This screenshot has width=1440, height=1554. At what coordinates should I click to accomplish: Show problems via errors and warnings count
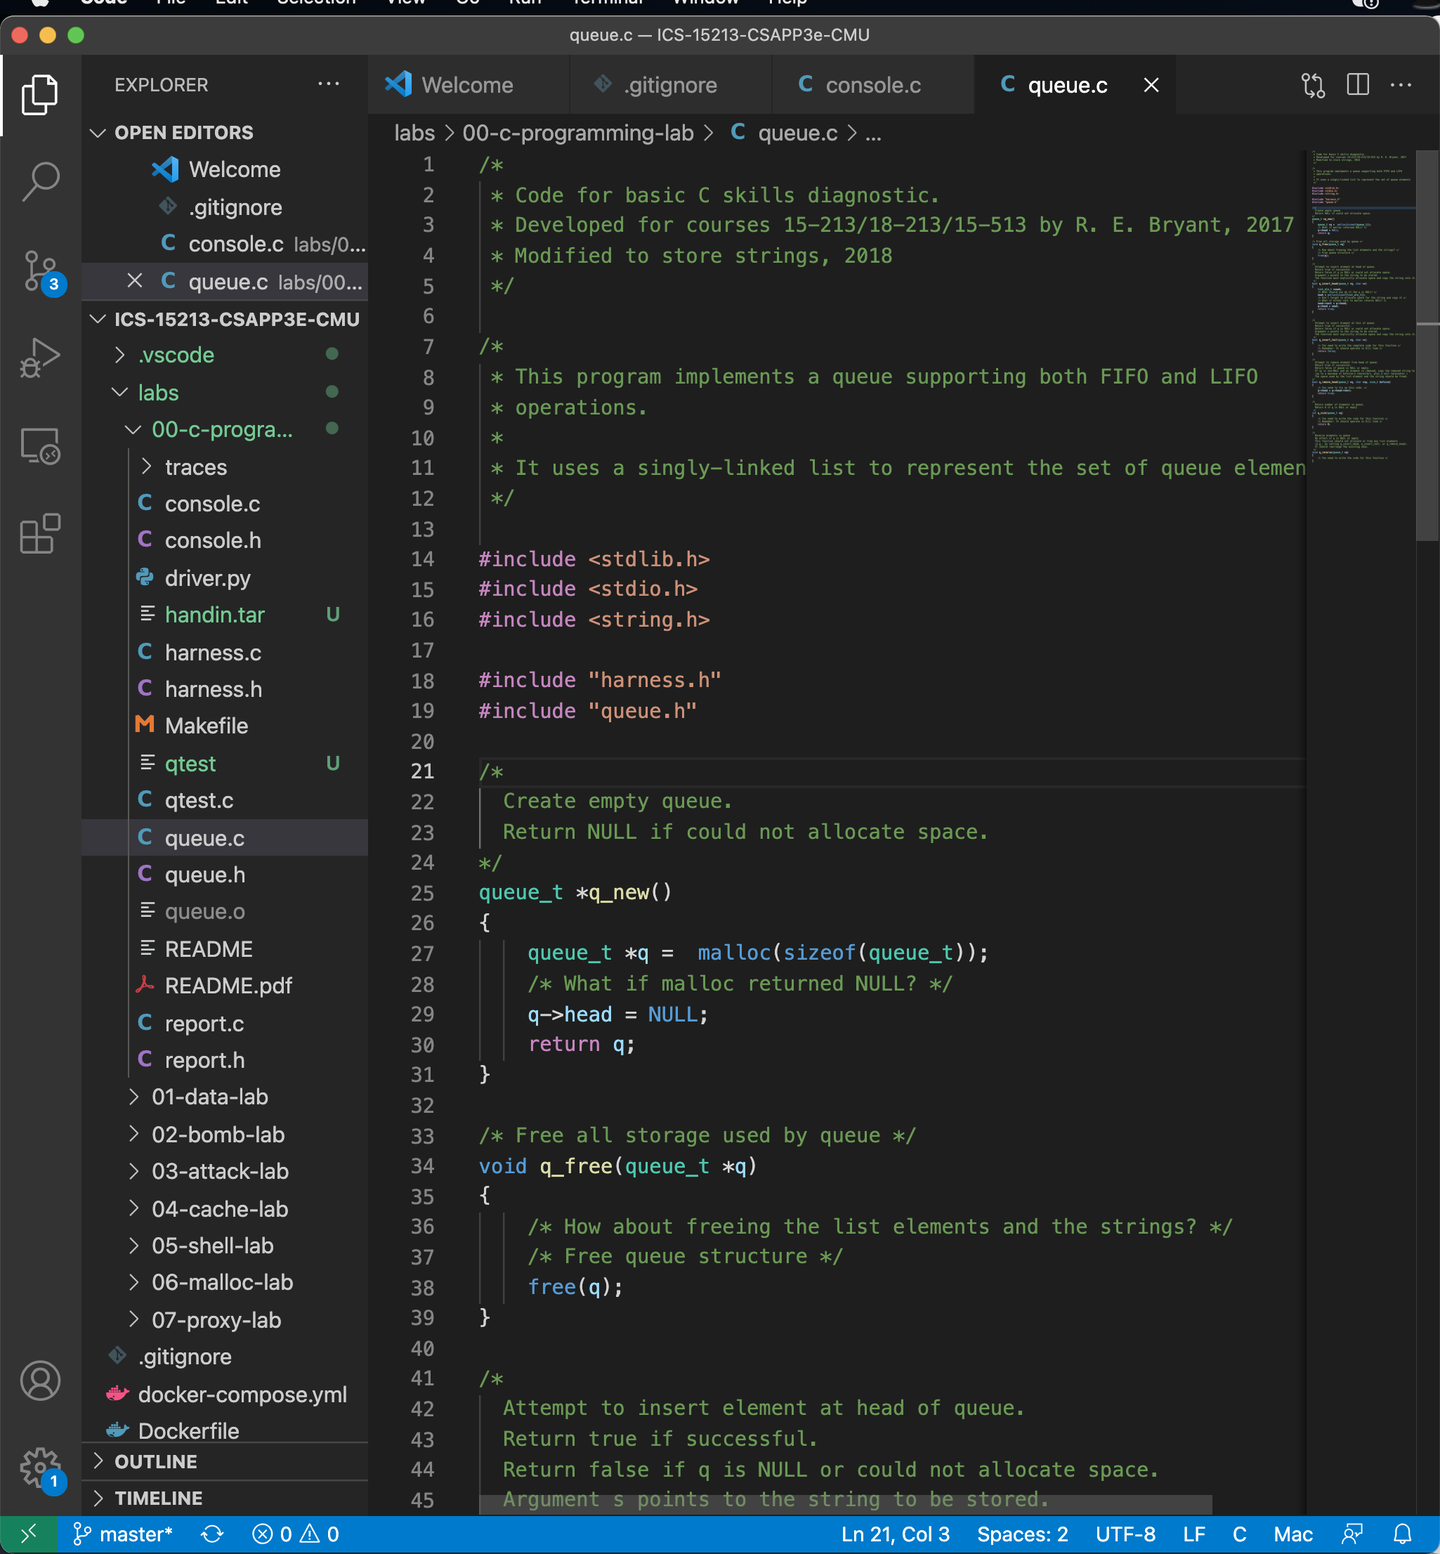tap(296, 1534)
